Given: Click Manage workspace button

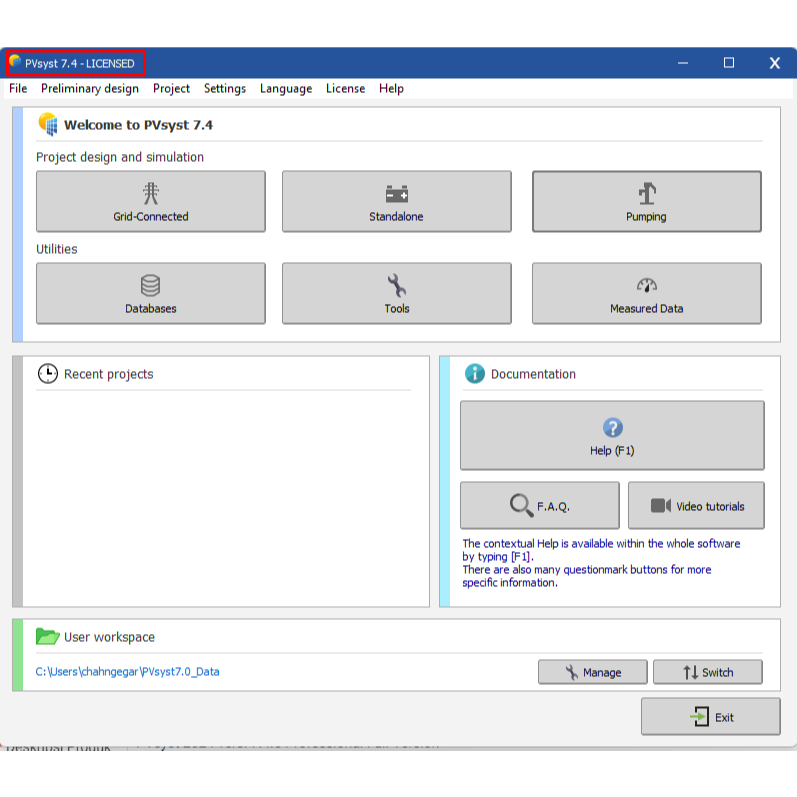Looking at the screenshot, I should coord(592,672).
